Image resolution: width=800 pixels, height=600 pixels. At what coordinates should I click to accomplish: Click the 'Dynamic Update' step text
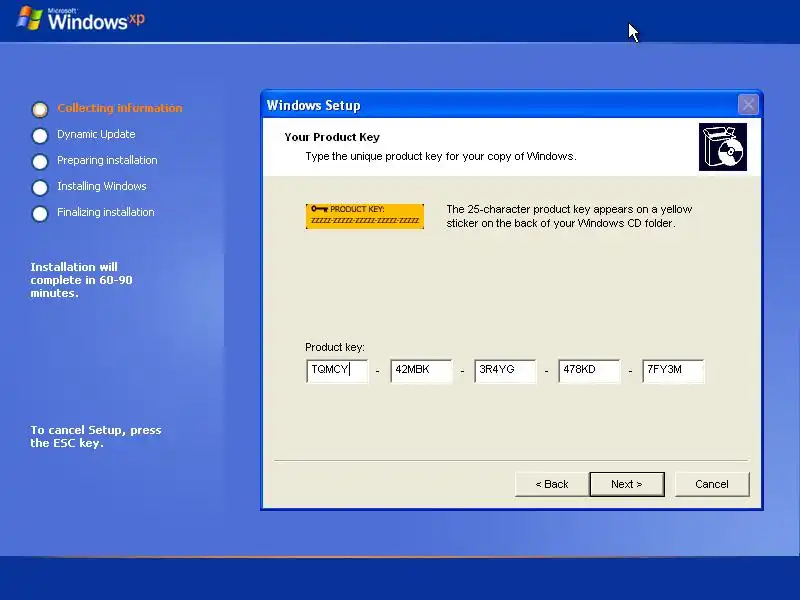tap(96, 134)
